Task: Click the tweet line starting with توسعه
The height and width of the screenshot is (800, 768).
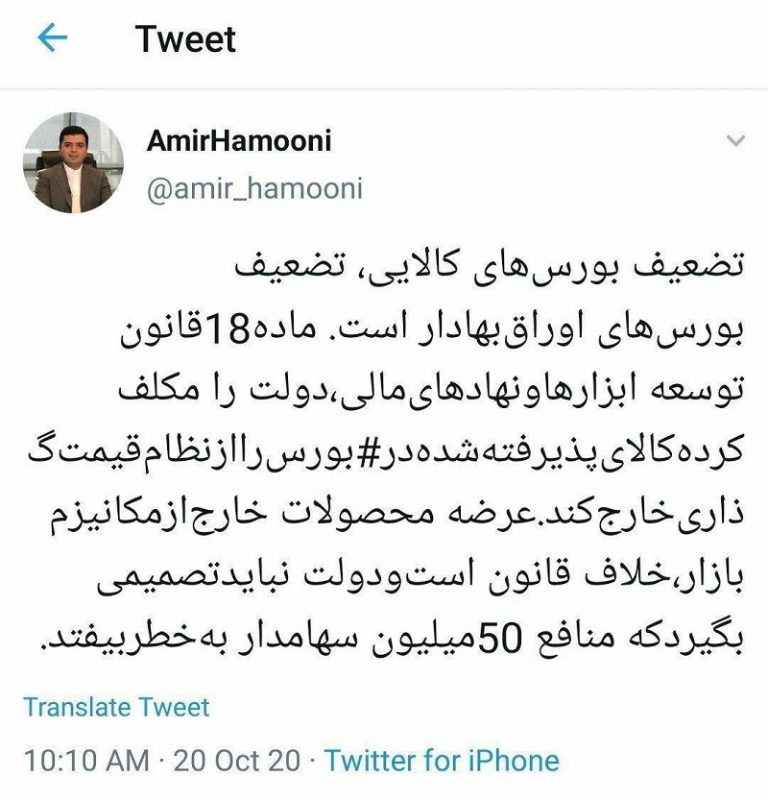Action: 431,389
